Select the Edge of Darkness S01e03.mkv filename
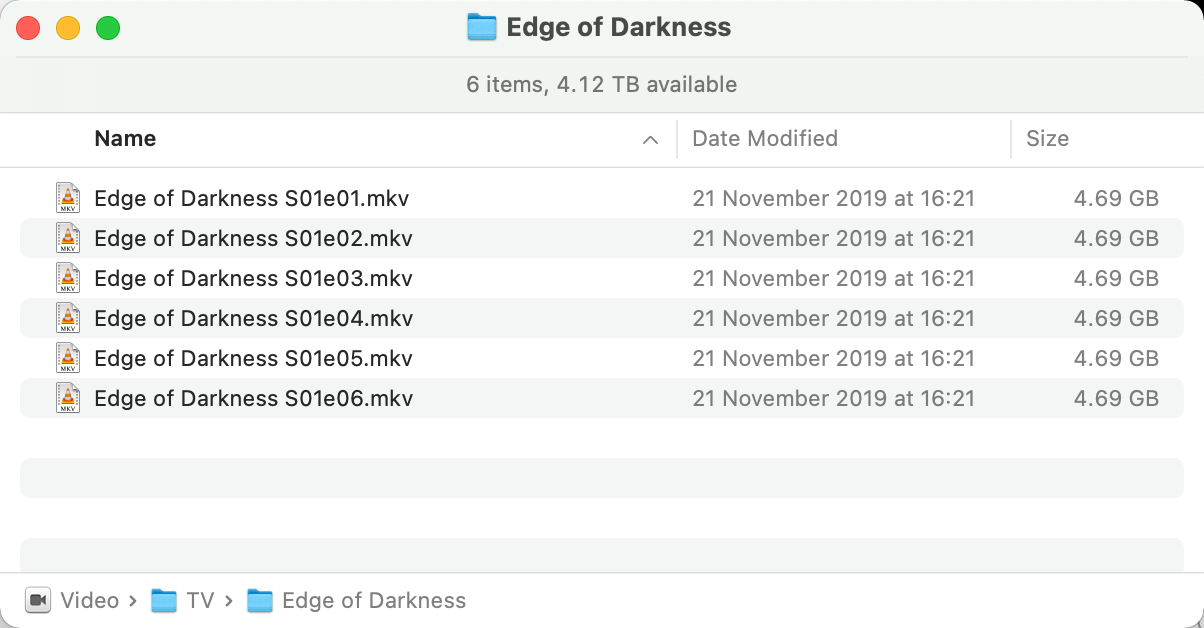 pyautogui.click(x=253, y=278)
